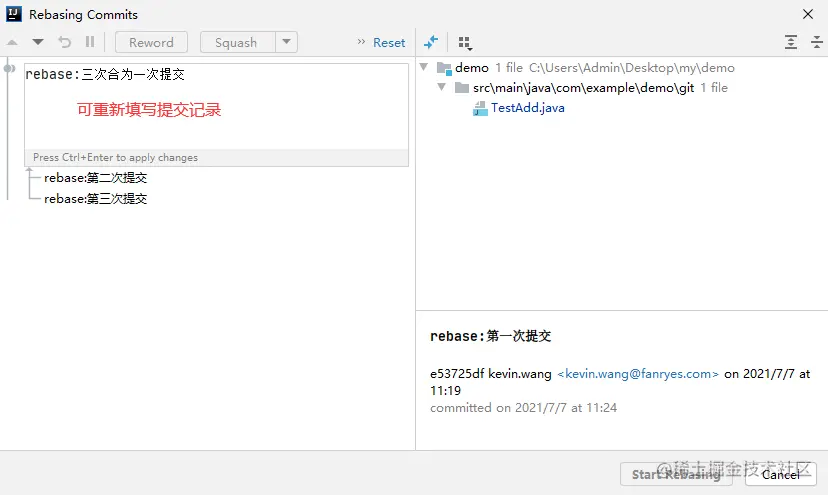Select commit rebase:第二次提交
This screenshot has width=828, height=495.
tap(96, 178)
